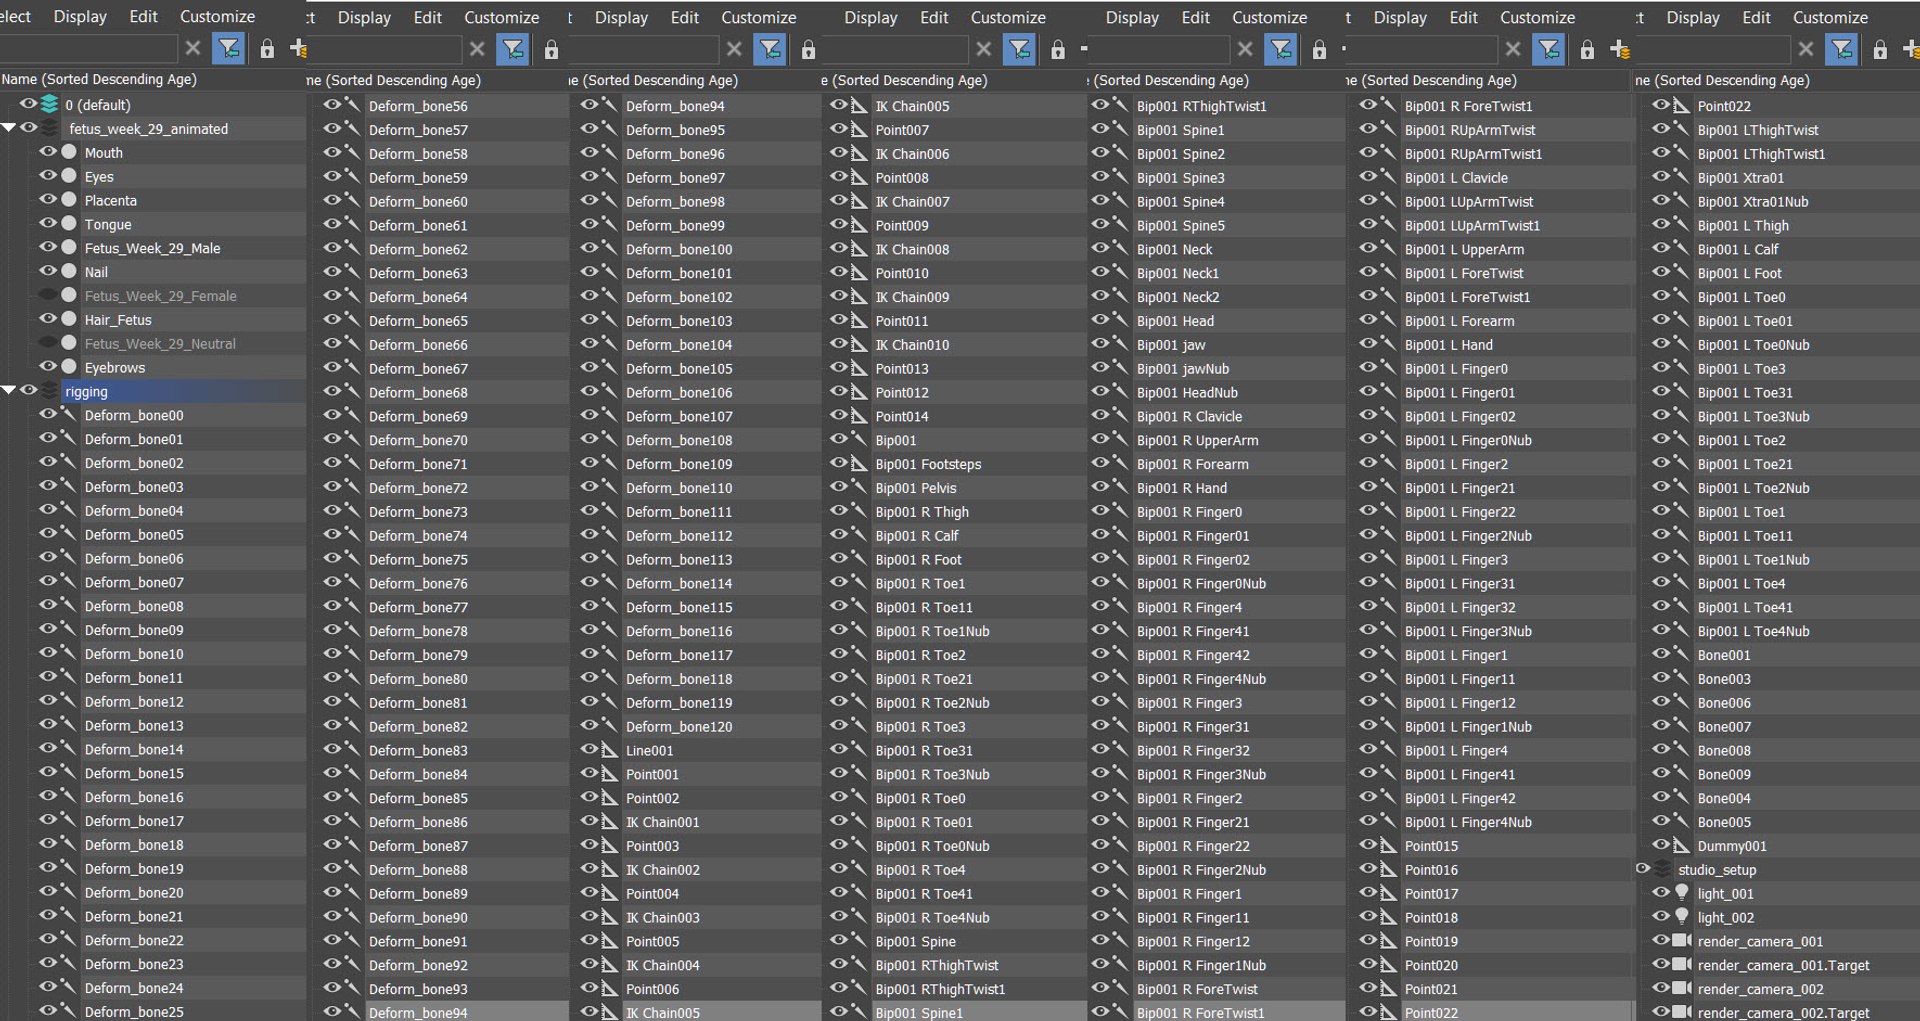This screenshot has height=1021, width=1920.
Task: Collapse the fetus_week_29_animated layer
Action: coord(9,127)
